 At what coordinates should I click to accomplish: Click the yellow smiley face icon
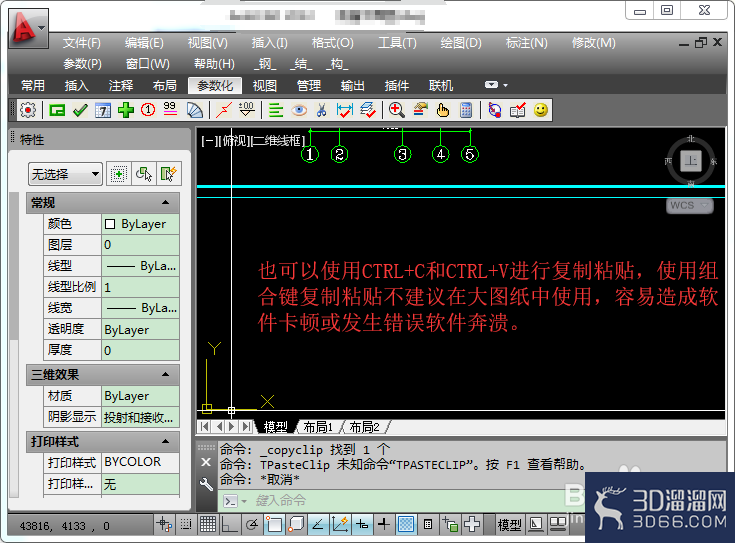(540, 110)
